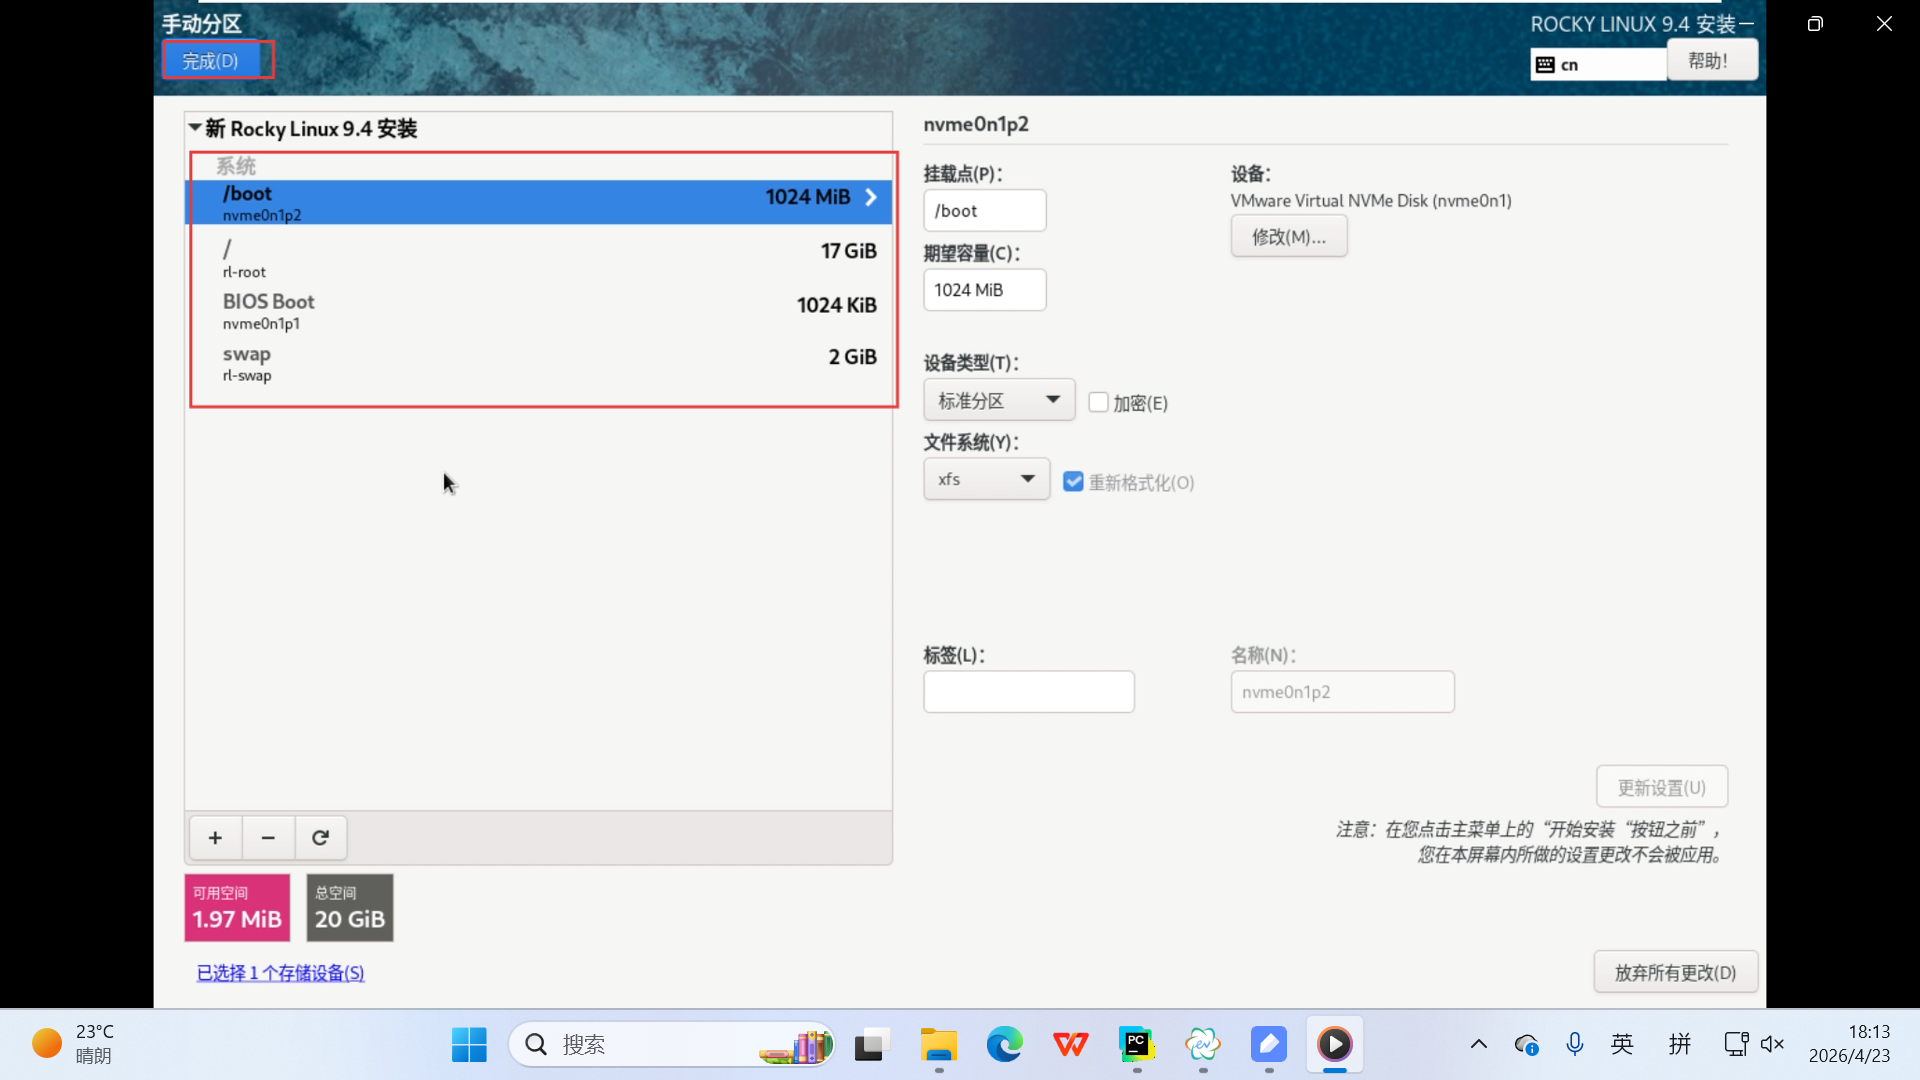Select the / rl-root partition entry
This screenshot has width=1920, height=1080.
540,258
